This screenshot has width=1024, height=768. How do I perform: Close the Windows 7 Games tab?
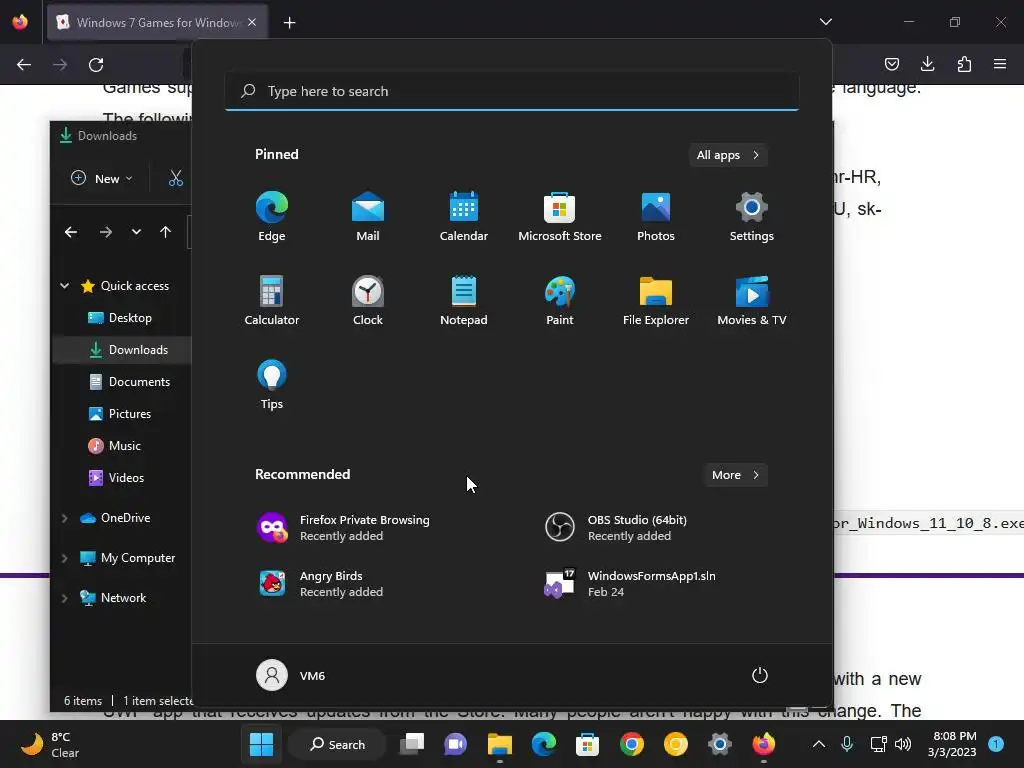(252, 23)
